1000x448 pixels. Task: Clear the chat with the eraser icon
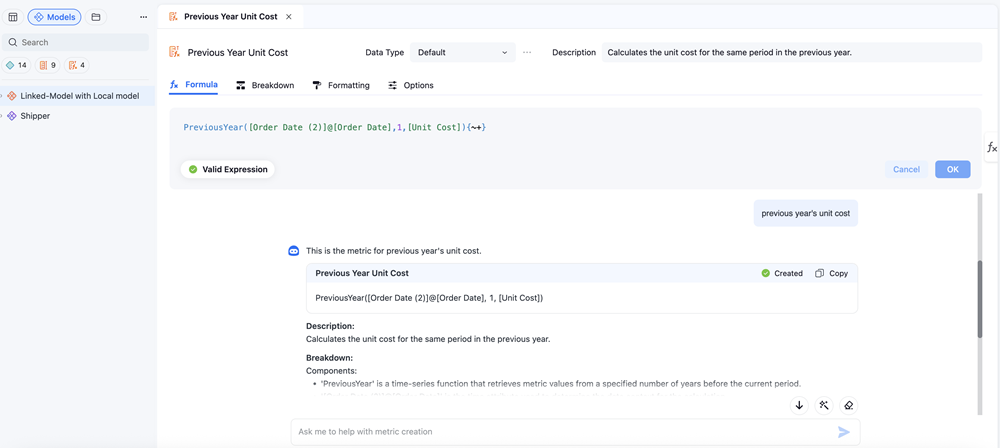click(x=848, y=405)
